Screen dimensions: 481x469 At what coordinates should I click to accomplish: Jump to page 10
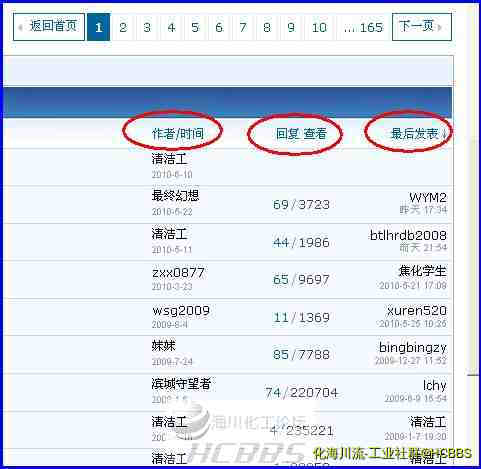319,27
